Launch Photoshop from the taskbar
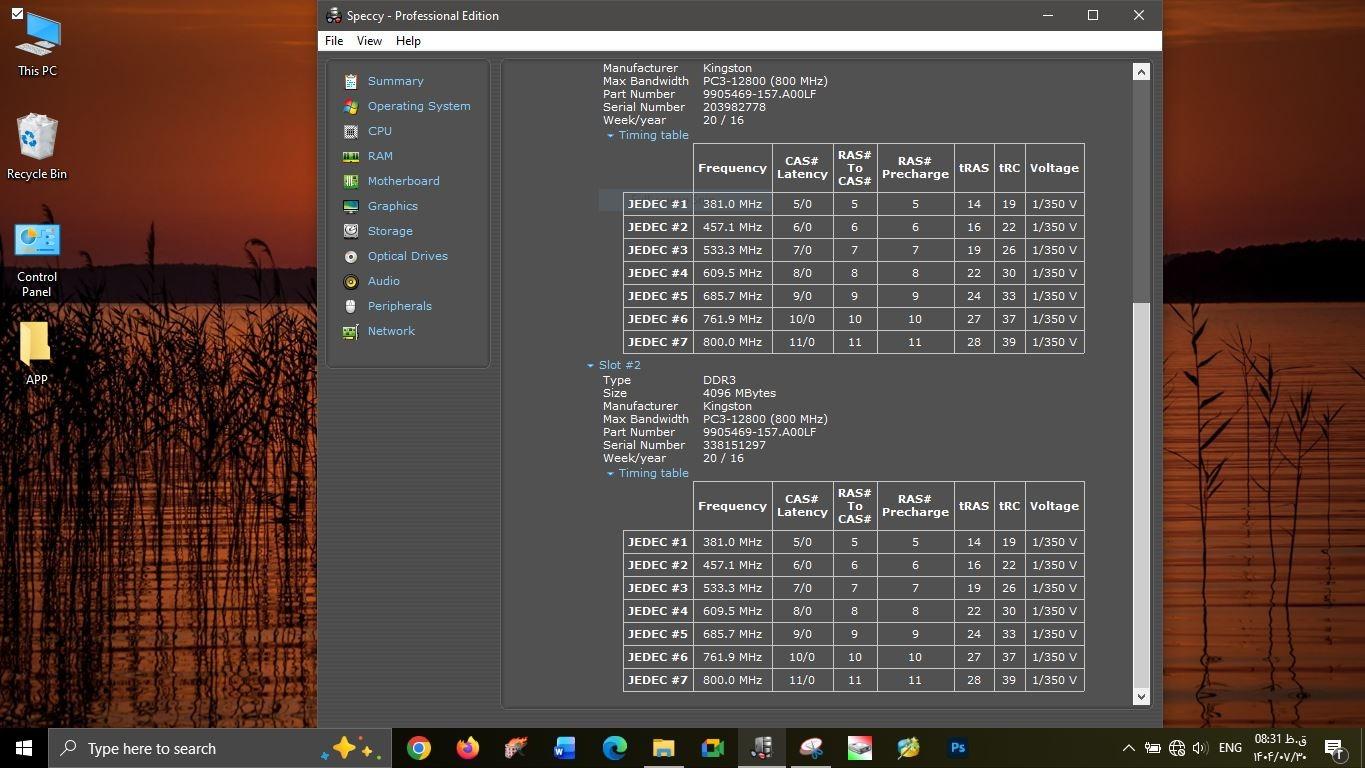This screenshot has width=1365, height=768. point(957,748)
